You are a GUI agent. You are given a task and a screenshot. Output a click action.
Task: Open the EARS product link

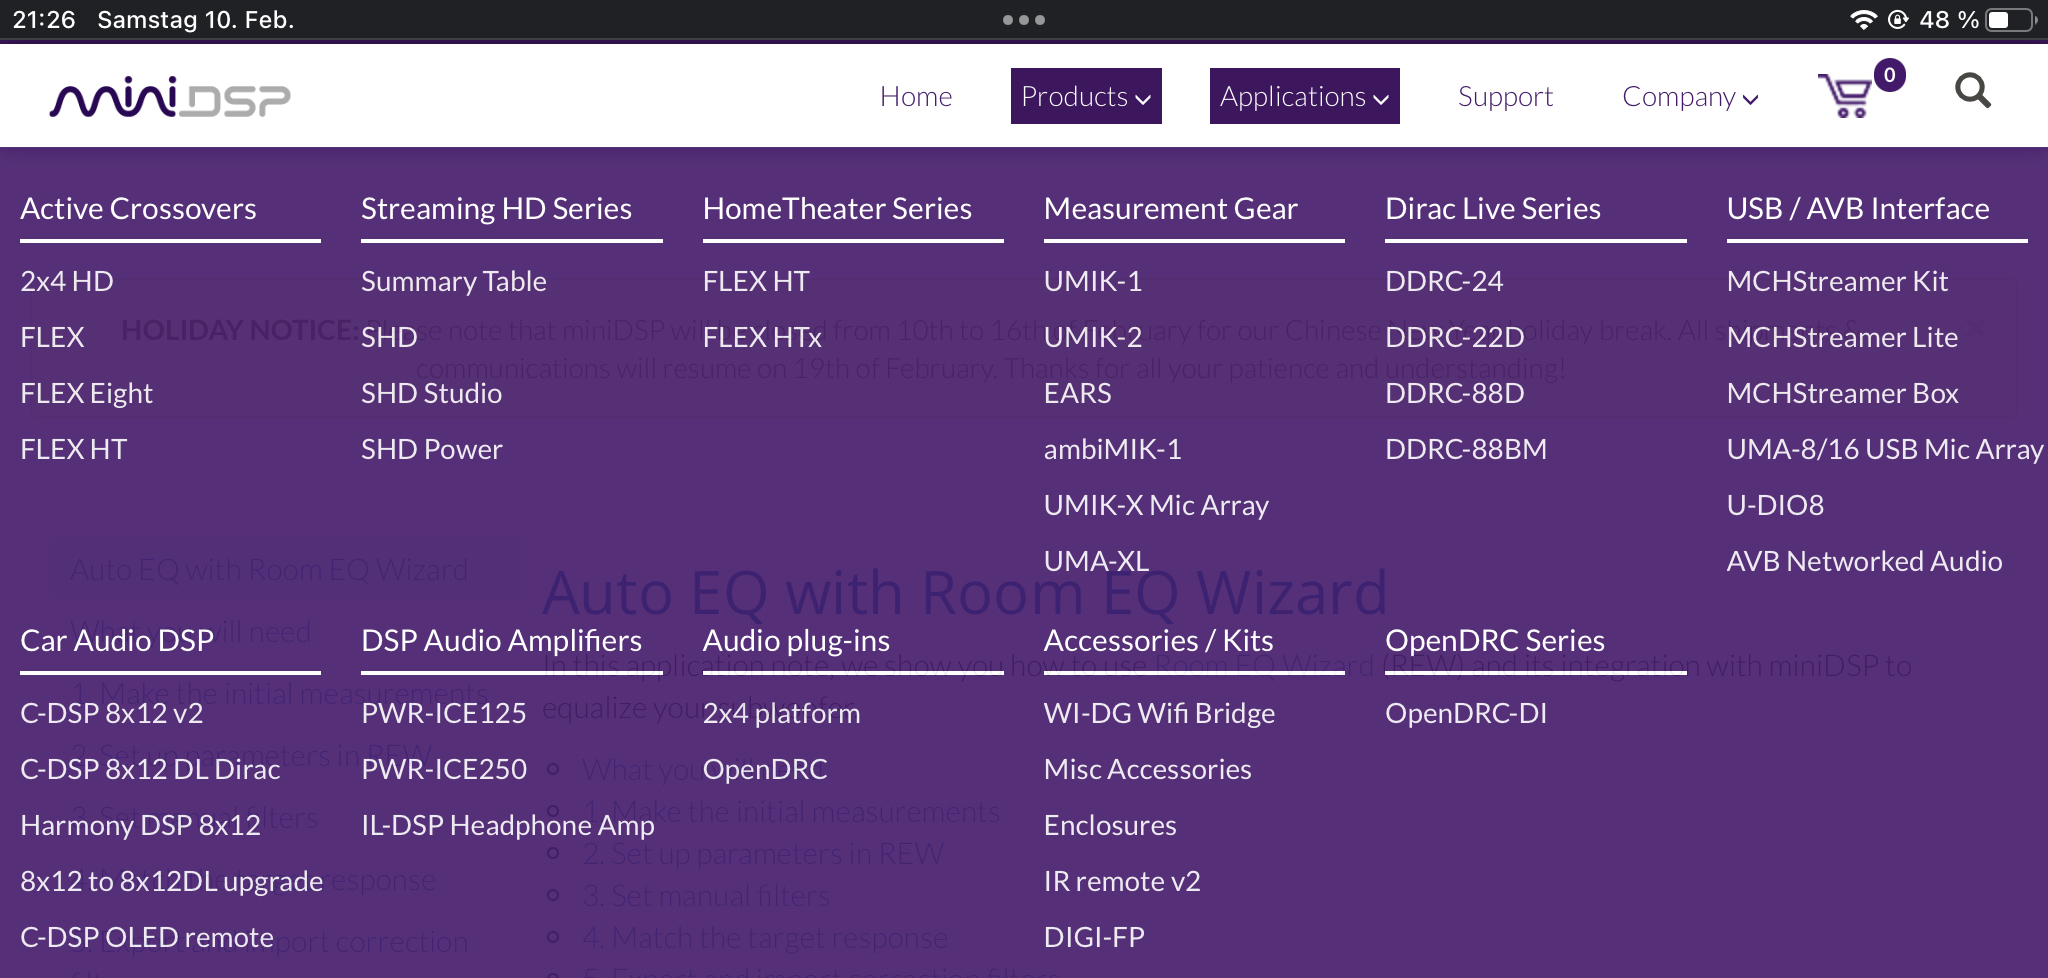1077,393
